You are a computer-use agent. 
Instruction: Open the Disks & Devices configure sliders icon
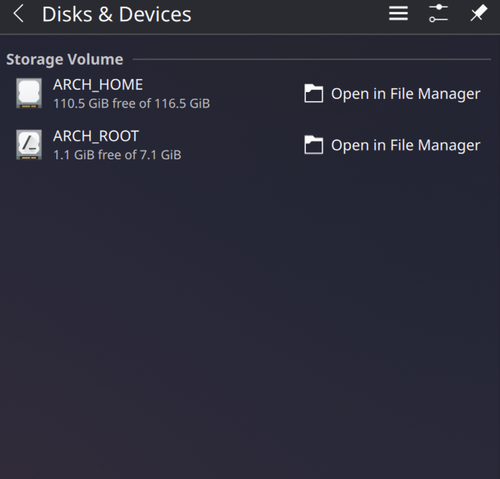click(x=438, y=14)
